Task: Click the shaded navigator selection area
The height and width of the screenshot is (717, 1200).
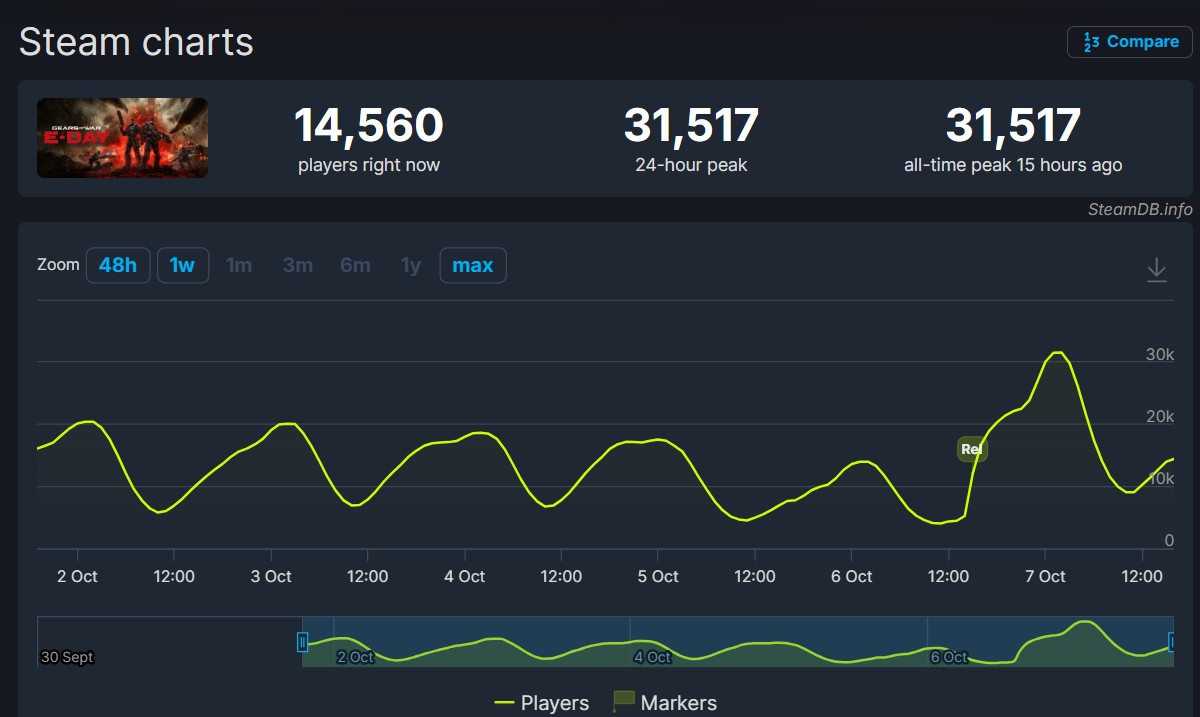Action: (737, 642)
